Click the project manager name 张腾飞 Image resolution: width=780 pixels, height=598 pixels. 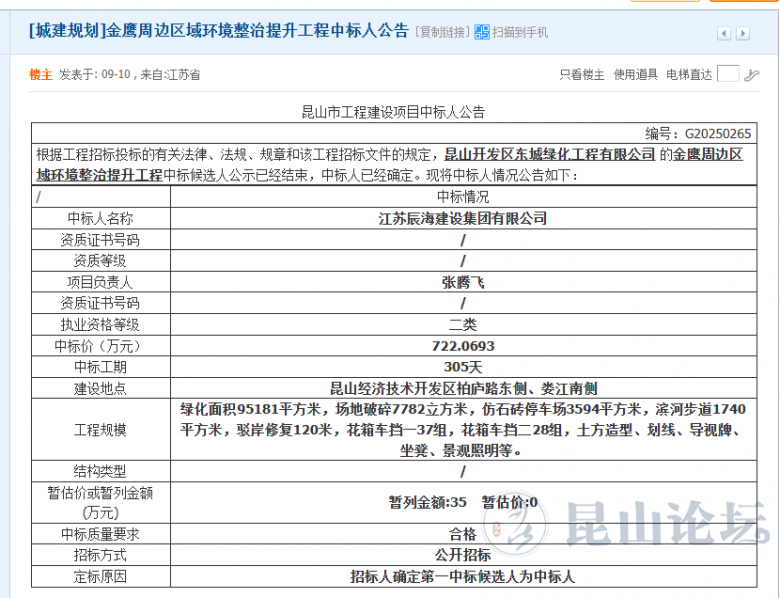tap(462, 282)
